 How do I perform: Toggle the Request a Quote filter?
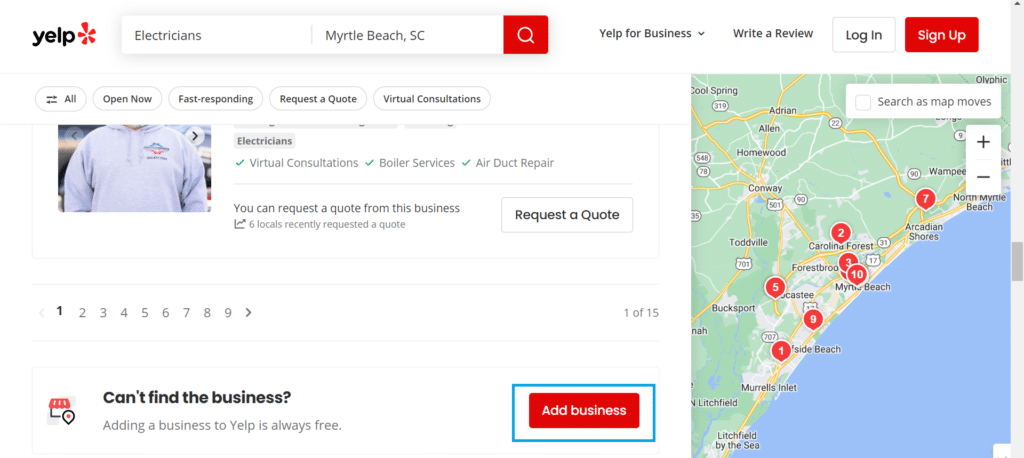(318, 99)
